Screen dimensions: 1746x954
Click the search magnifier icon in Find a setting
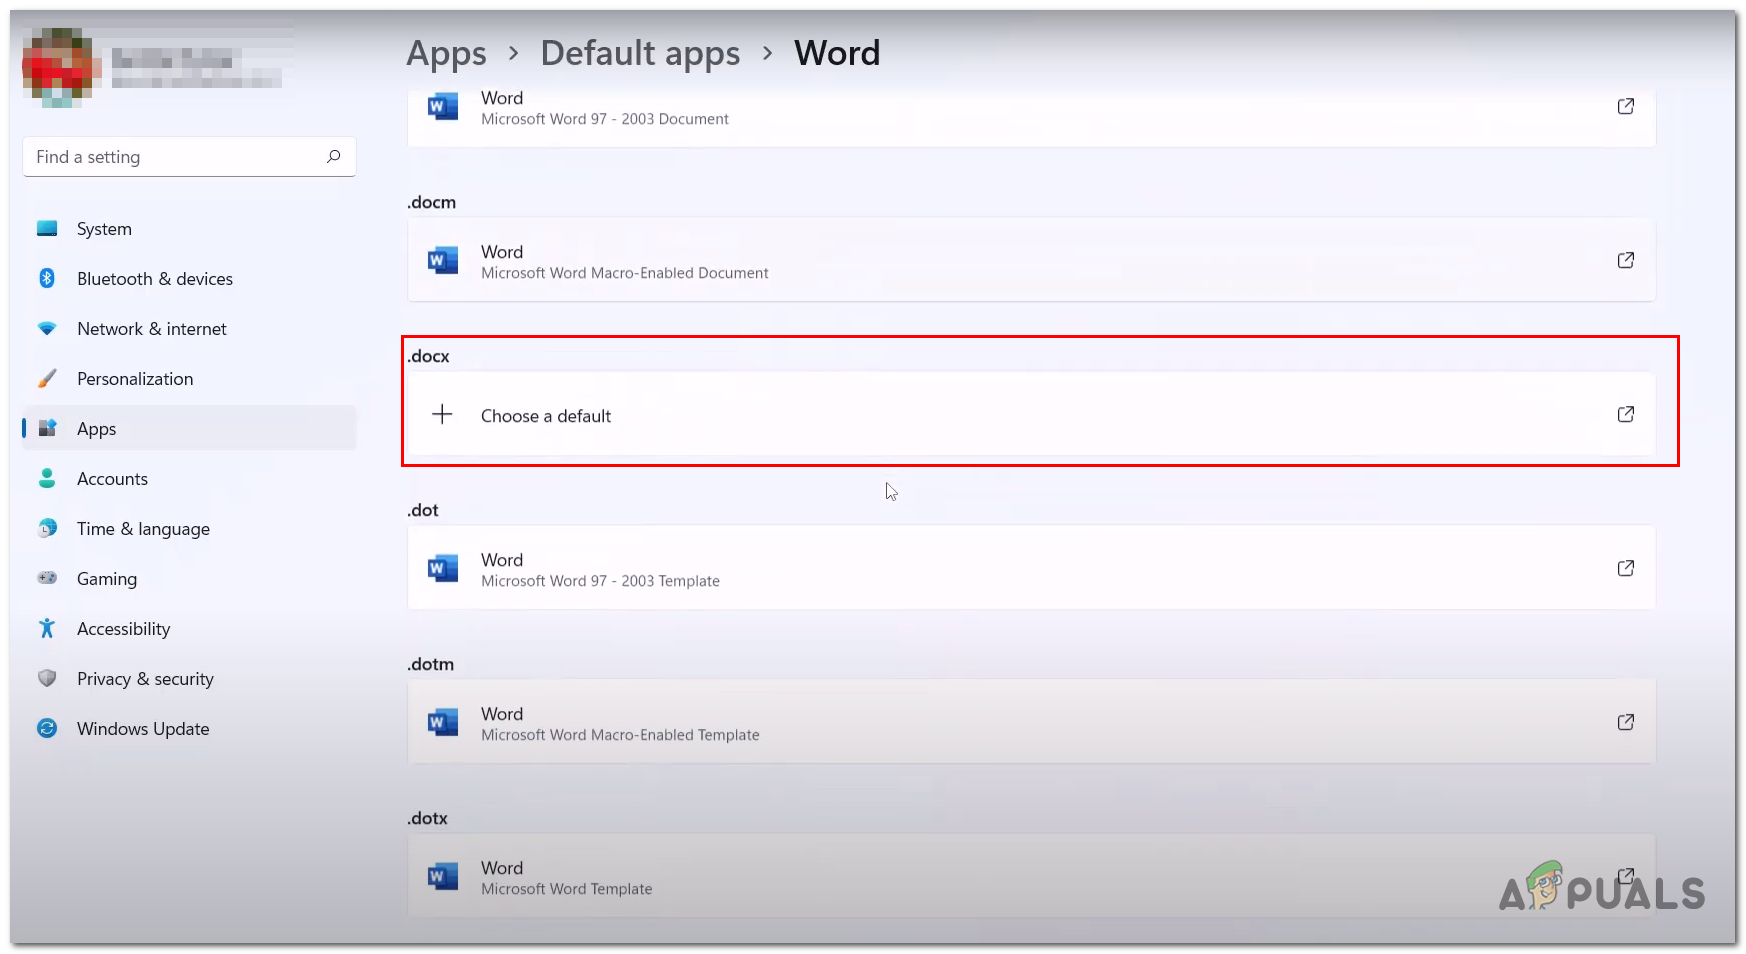pyautogui.click(x=333, y=157)
